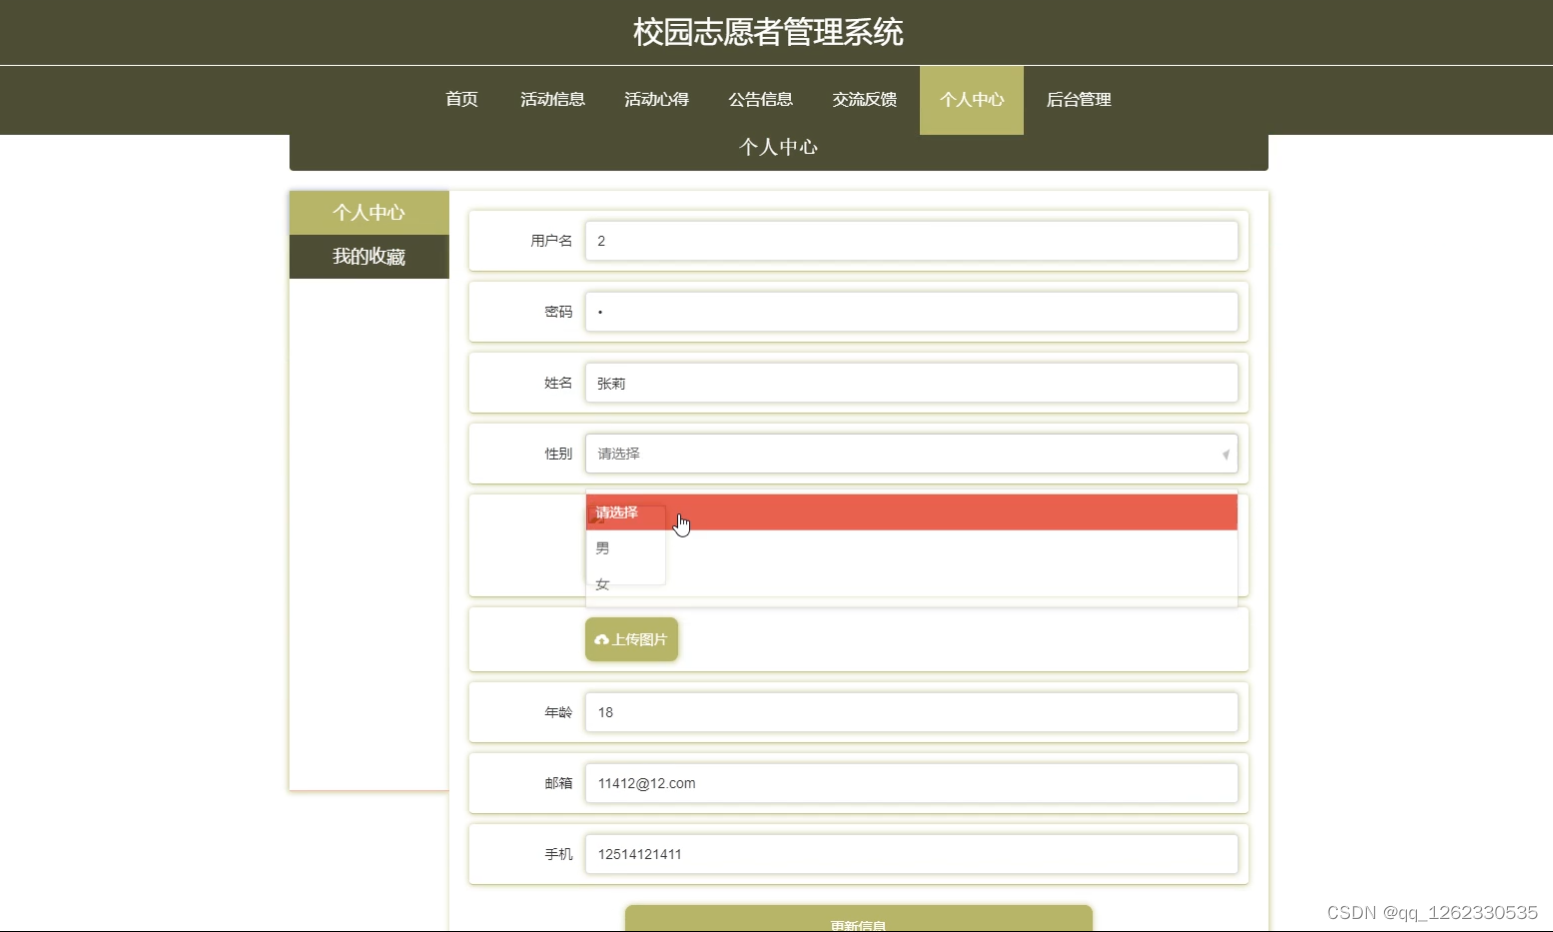The height and width of the screenshot is (932, 1553).
Task: Click the 用户名 input field
Action: pos(911,241)
